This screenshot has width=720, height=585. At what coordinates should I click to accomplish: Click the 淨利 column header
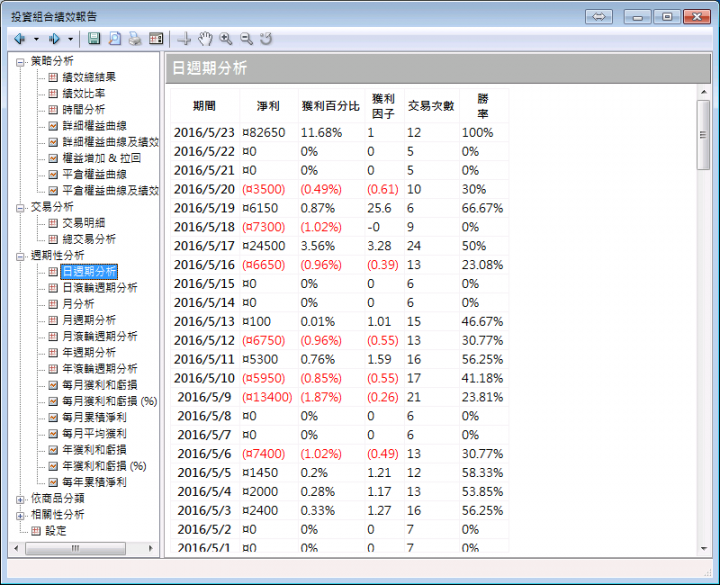coord(268,106)
